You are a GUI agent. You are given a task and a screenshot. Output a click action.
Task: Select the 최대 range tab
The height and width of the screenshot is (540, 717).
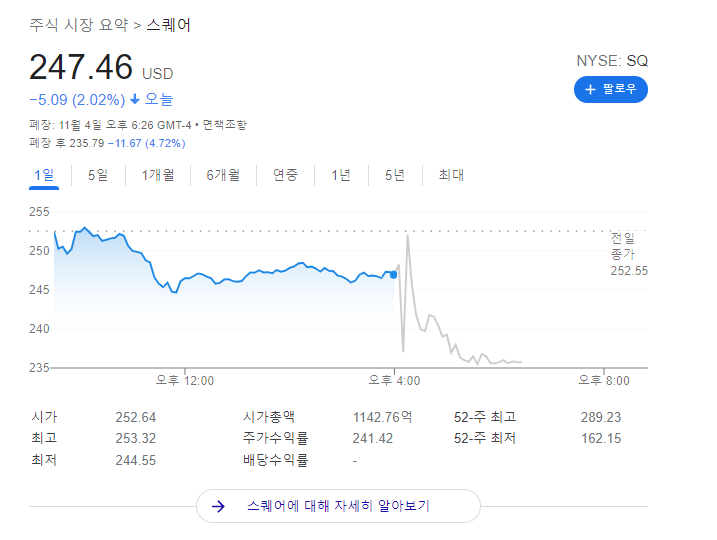451,175
